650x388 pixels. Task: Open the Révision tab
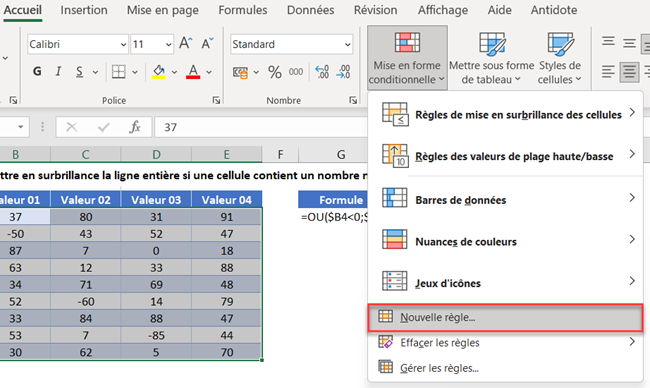[x=375, y=10]
